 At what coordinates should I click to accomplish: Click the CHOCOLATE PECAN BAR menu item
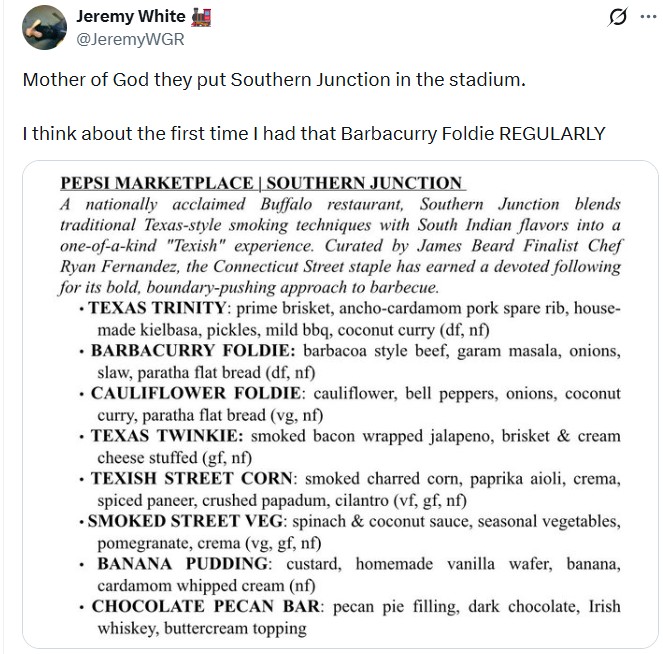[x=350, y=618]
